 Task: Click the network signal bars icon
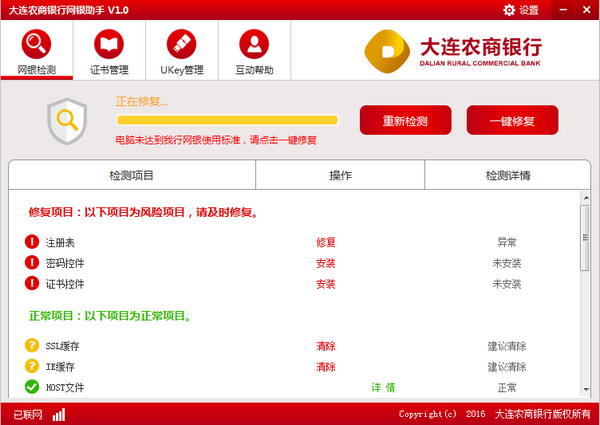coord(59,415)
